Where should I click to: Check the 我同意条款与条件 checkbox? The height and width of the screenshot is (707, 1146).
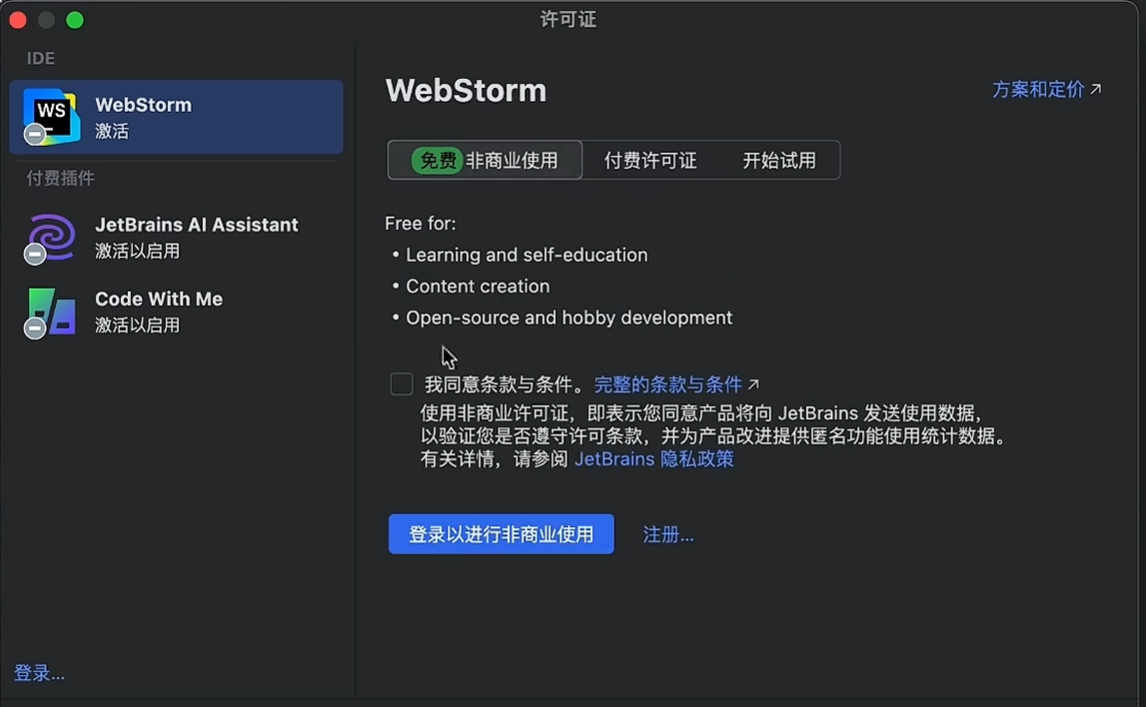coord(401,384)
